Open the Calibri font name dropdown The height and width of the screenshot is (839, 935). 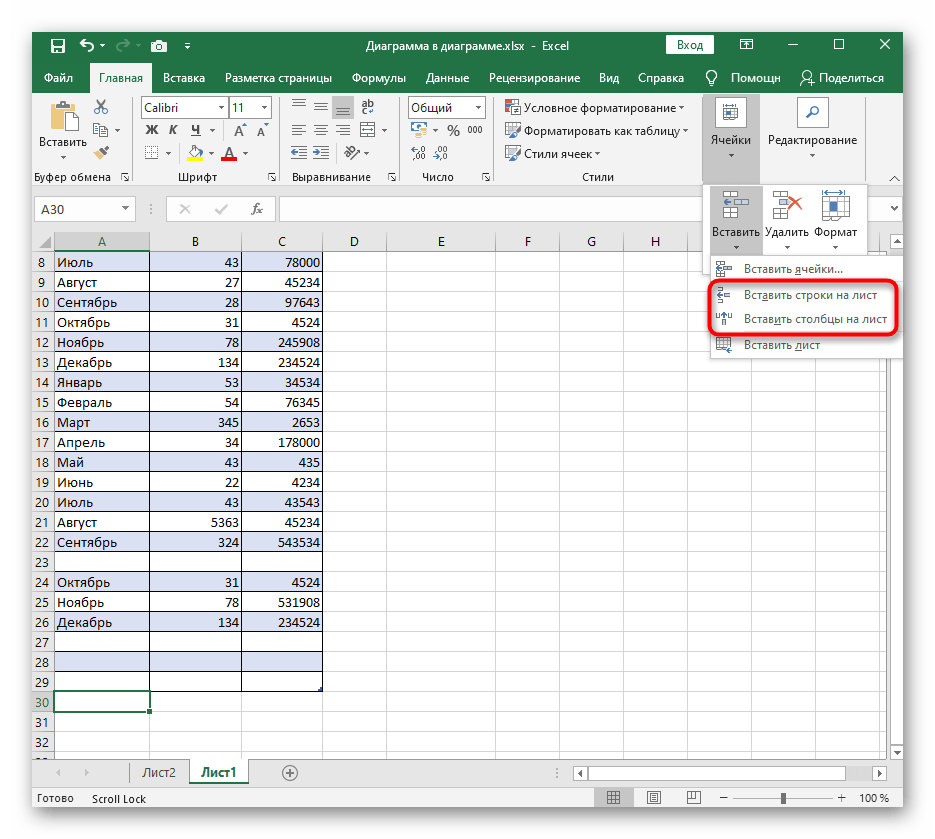[222, 108]
